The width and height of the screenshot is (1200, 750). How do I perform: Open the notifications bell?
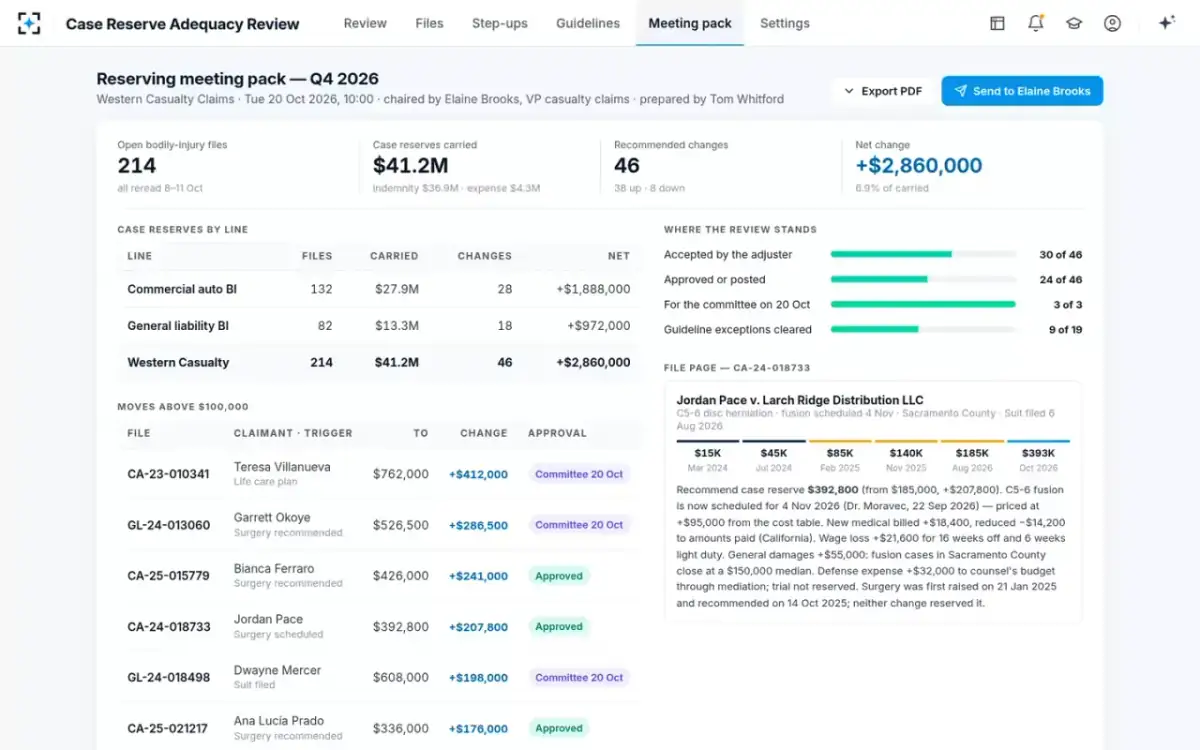(x=1036, y=23)
